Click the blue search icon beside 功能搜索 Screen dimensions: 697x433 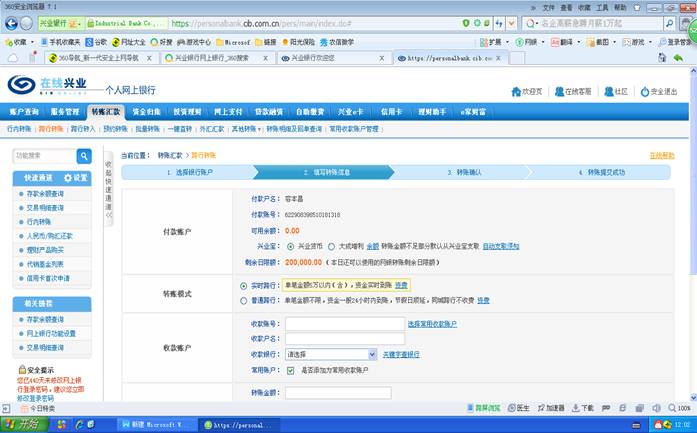[x=84, y=156]
